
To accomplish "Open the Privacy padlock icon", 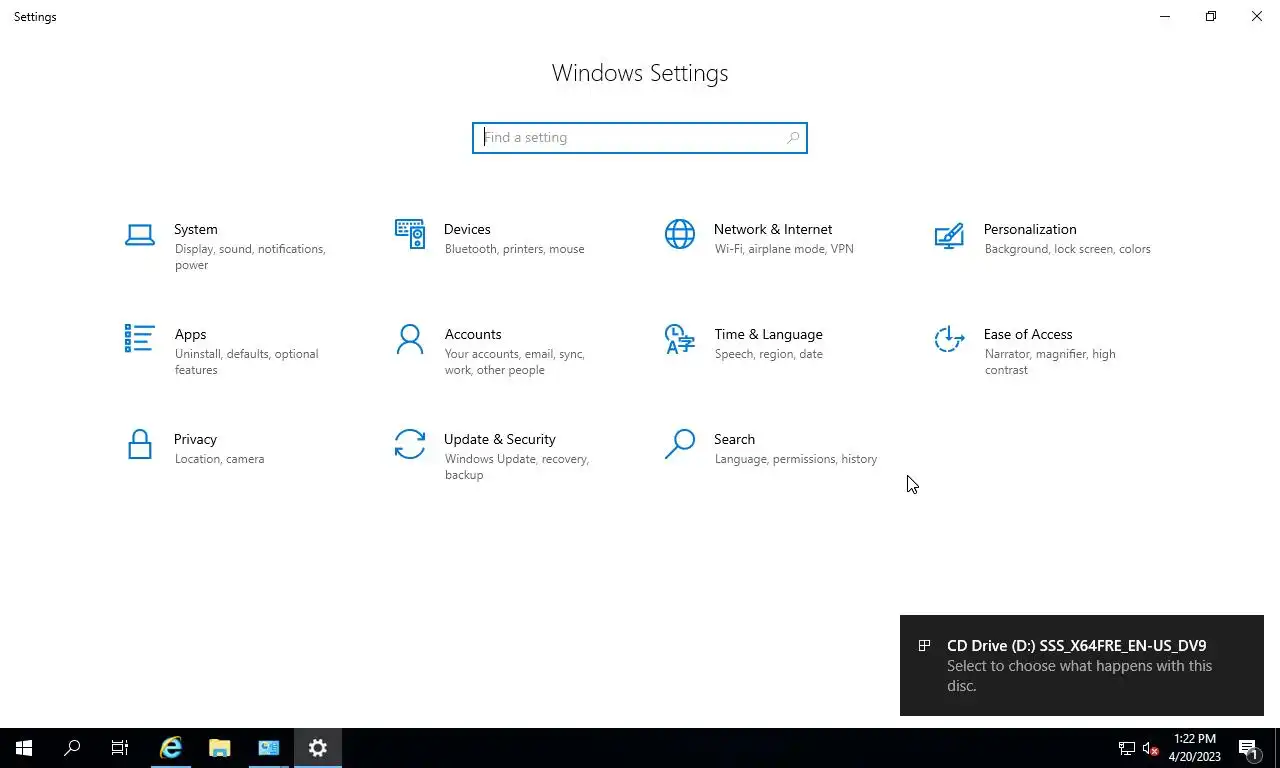I will coord(140,444).
